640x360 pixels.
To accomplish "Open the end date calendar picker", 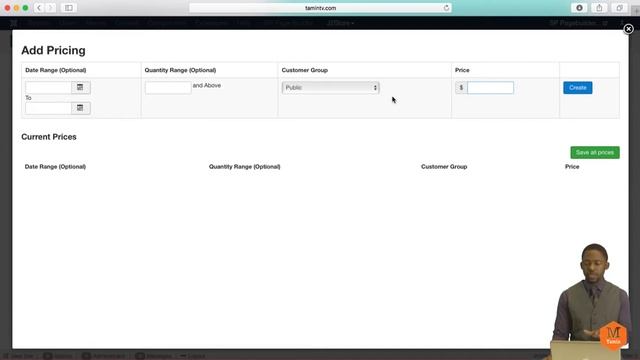I will tap(80, 108).
